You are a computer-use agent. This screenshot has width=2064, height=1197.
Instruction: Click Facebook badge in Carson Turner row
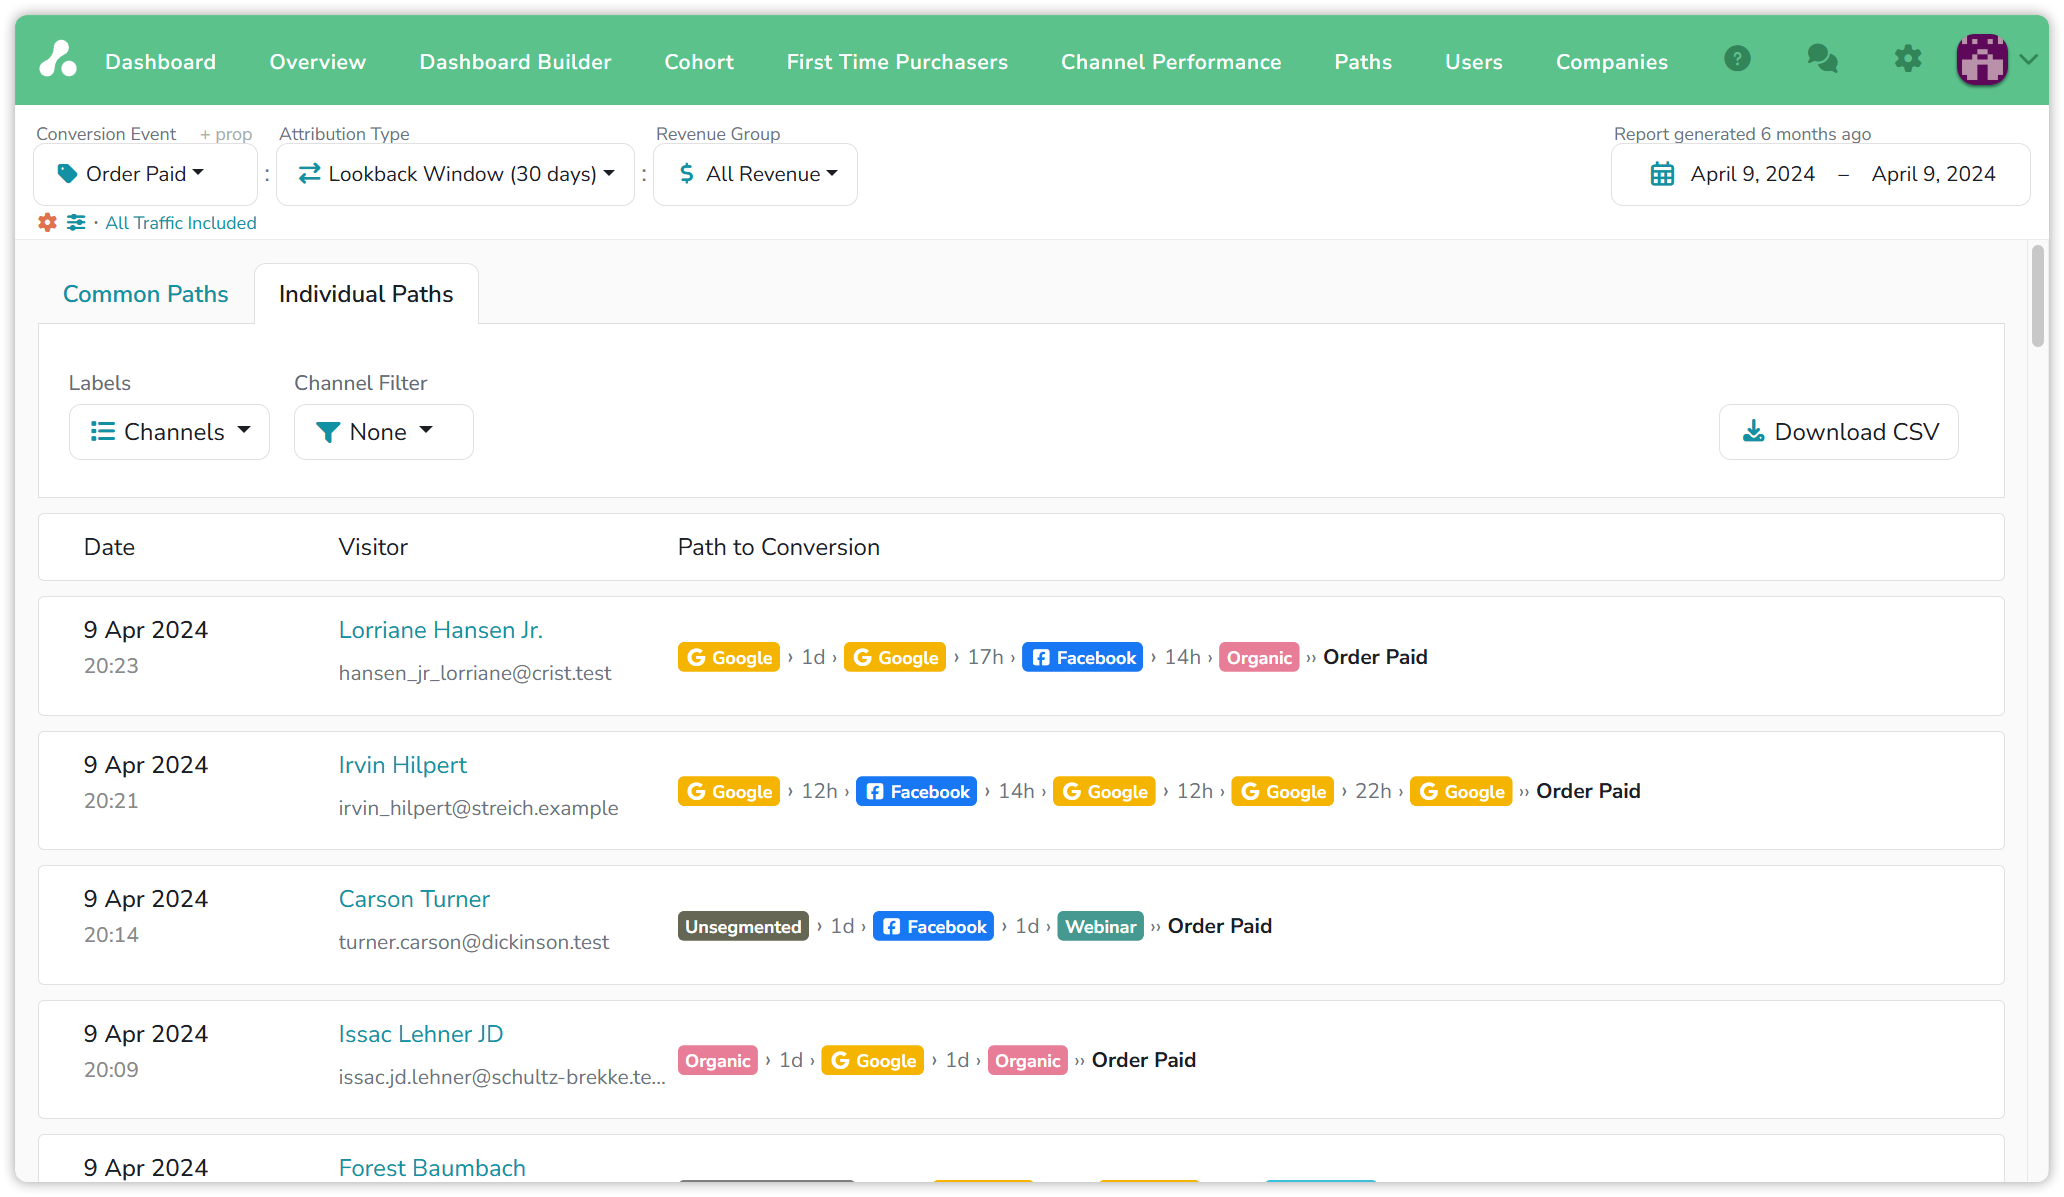point(933,926)
